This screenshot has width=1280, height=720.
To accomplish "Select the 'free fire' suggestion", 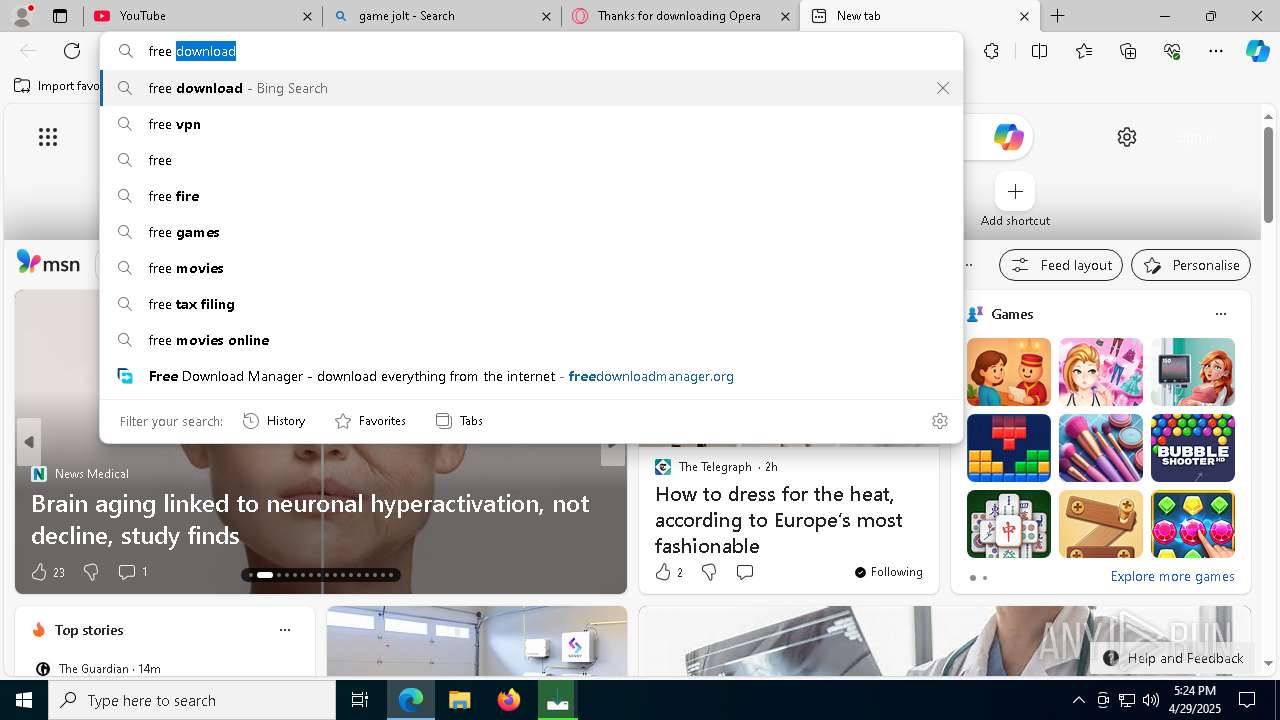I will click(532, 196).
